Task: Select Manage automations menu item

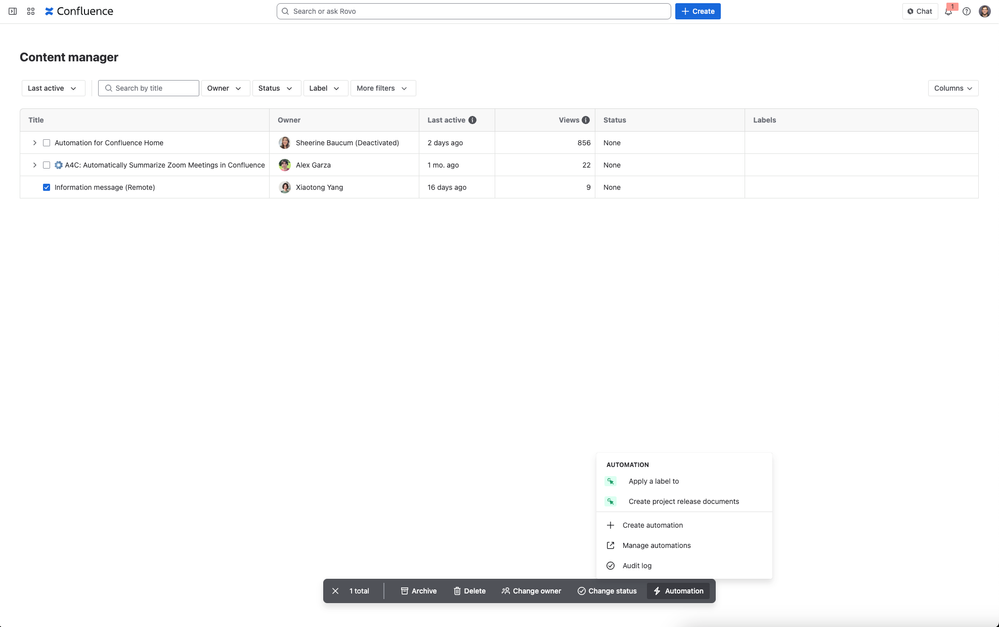Action: point(684,545)
